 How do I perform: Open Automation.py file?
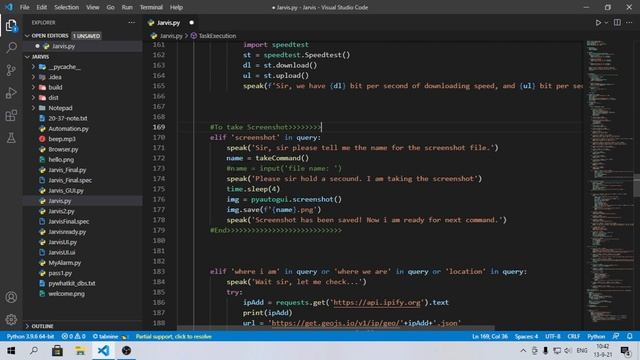(x=68, y=129)
